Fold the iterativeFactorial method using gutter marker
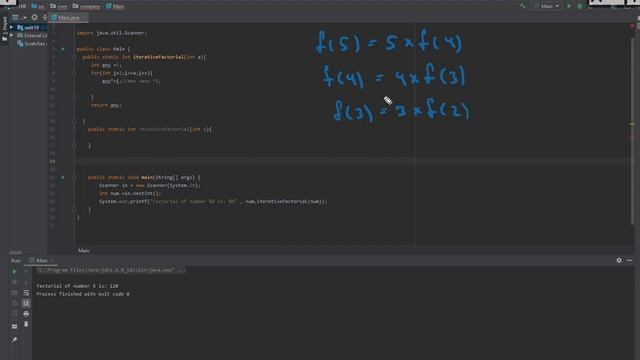The image size is (640, 360). coord(75,57)
